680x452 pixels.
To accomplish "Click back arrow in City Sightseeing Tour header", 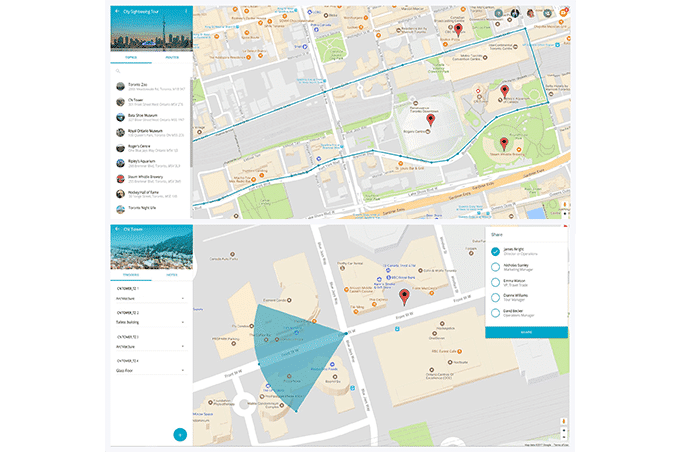I will click(115, 12).
